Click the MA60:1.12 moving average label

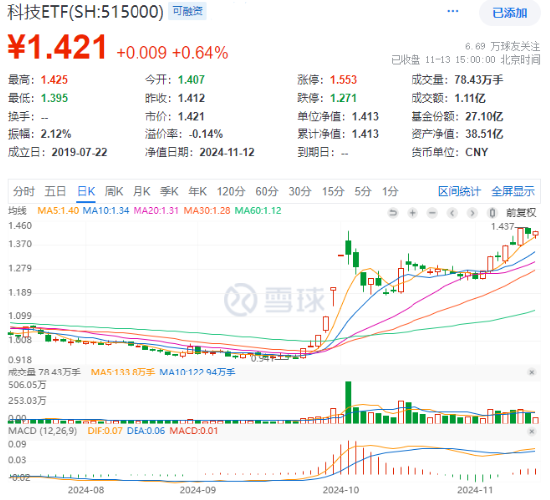[x=258, y=211]
